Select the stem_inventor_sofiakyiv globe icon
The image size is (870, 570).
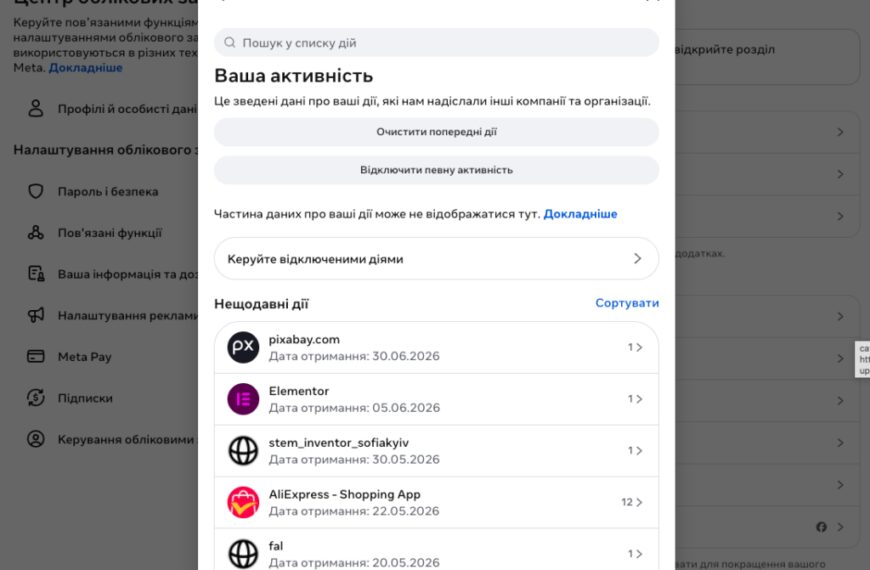243,451
